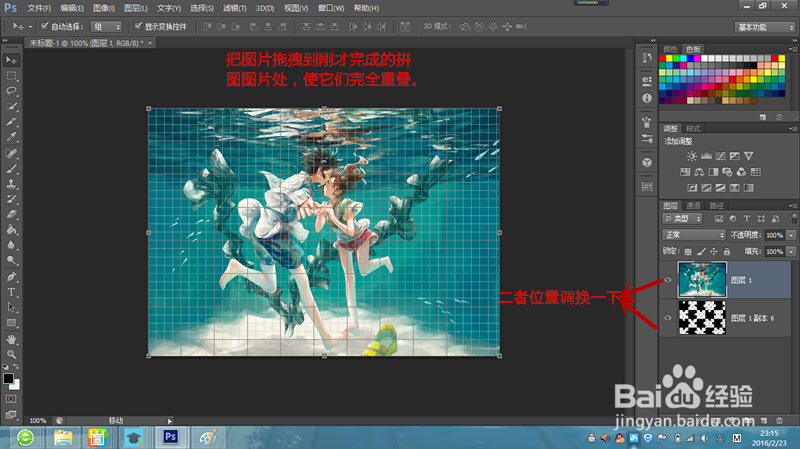This screenshot has width=800, height=449.
Task: Filter layers by text type
Action: (x=746, y=219)
